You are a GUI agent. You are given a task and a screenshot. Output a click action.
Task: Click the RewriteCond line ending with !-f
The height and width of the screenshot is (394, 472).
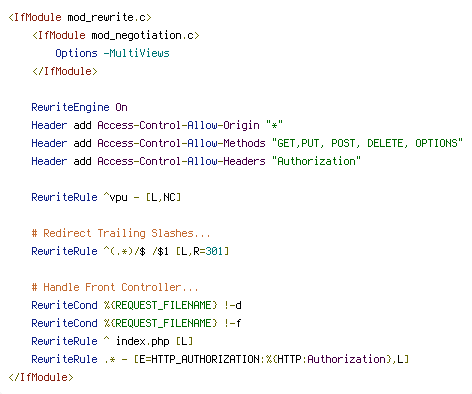136,323
